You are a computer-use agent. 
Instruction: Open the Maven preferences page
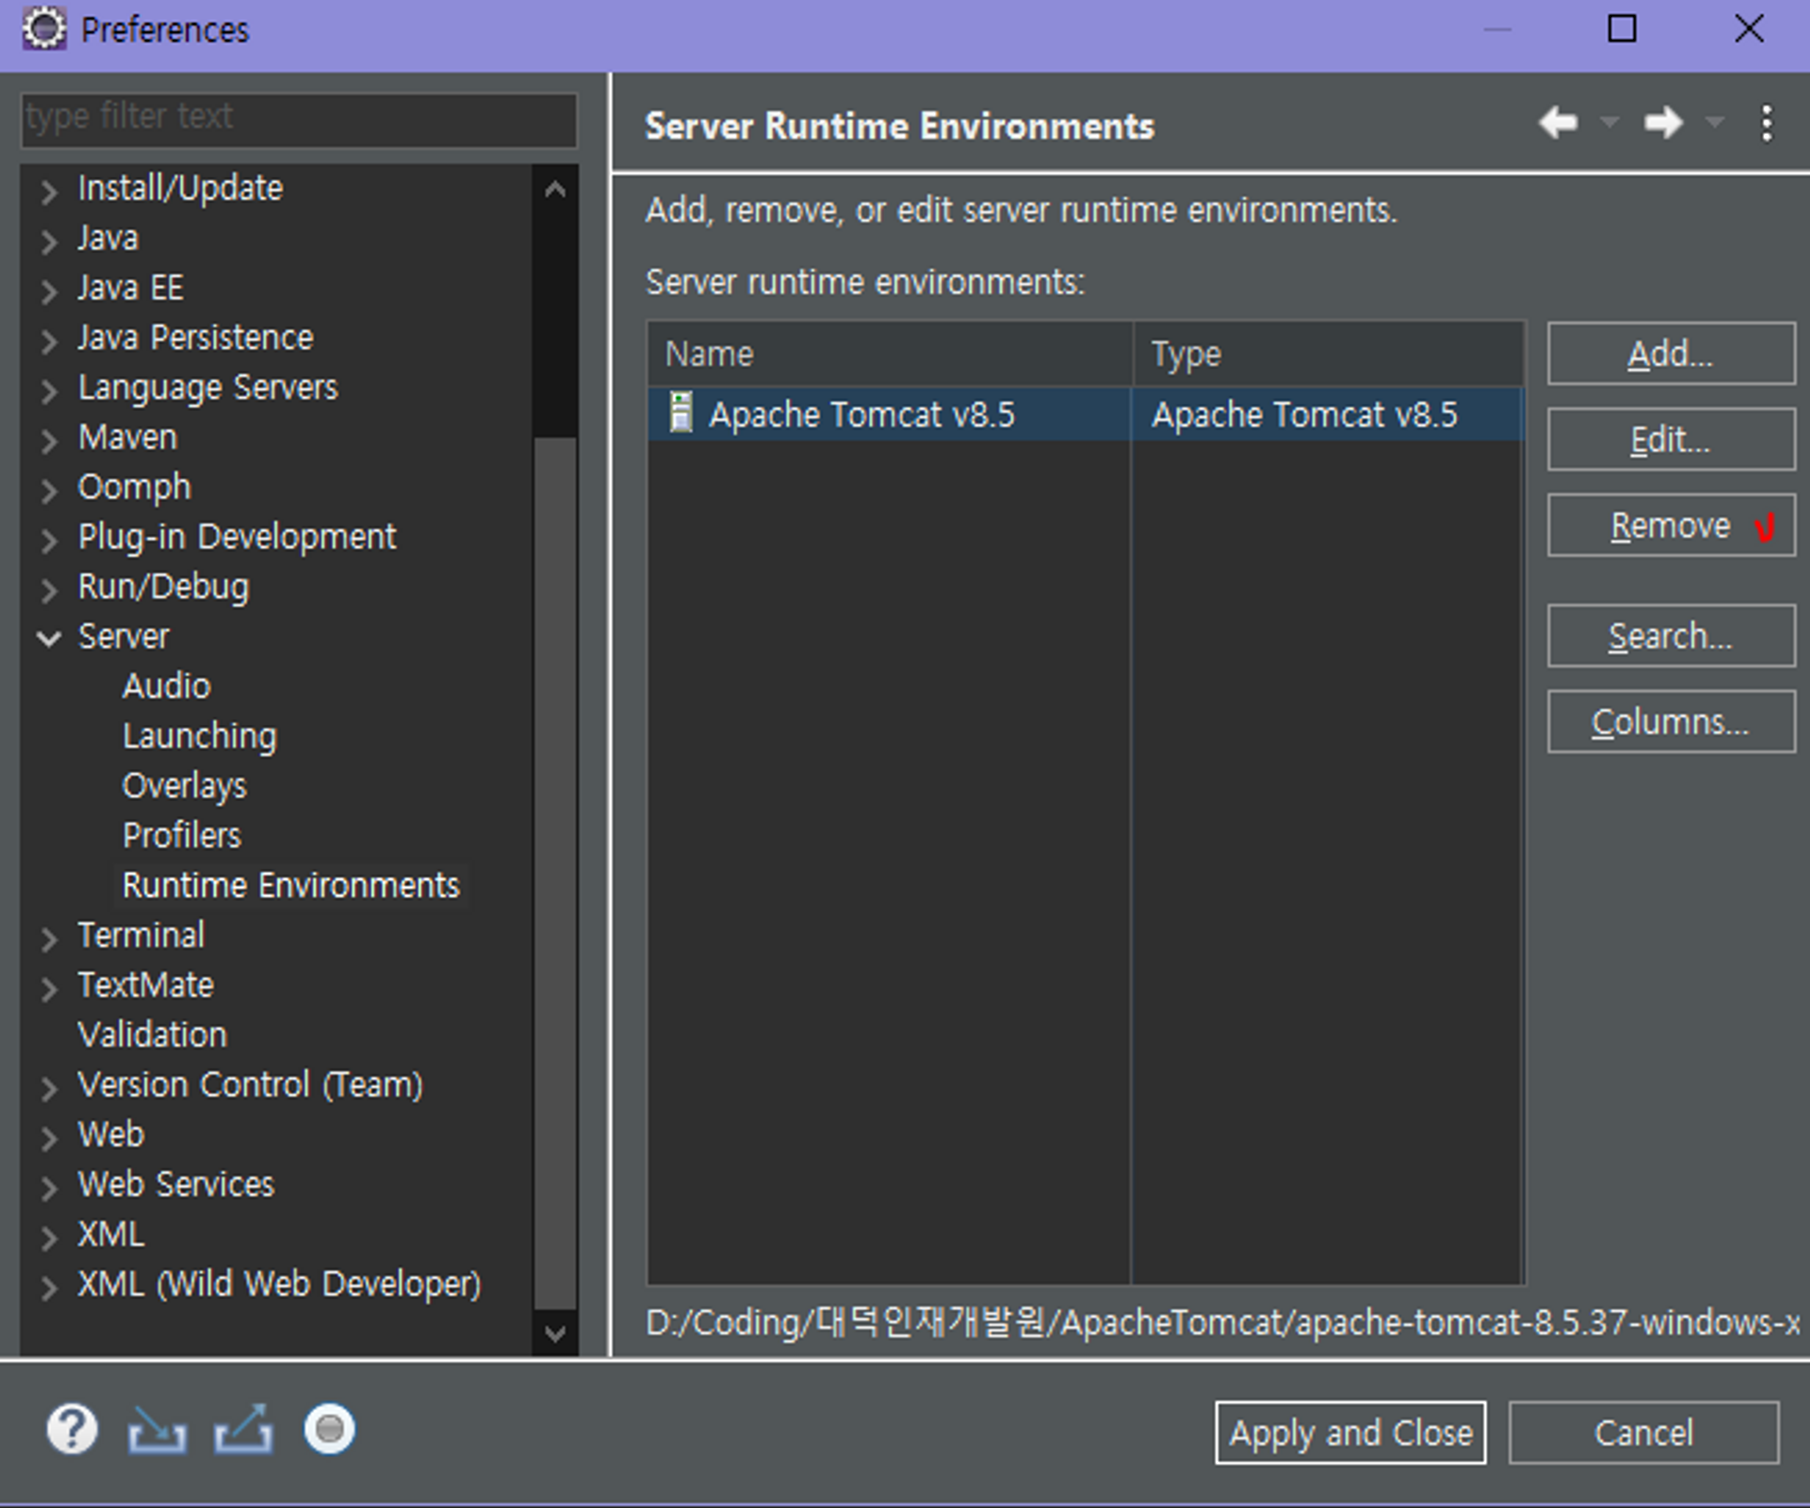coord(127,437)
